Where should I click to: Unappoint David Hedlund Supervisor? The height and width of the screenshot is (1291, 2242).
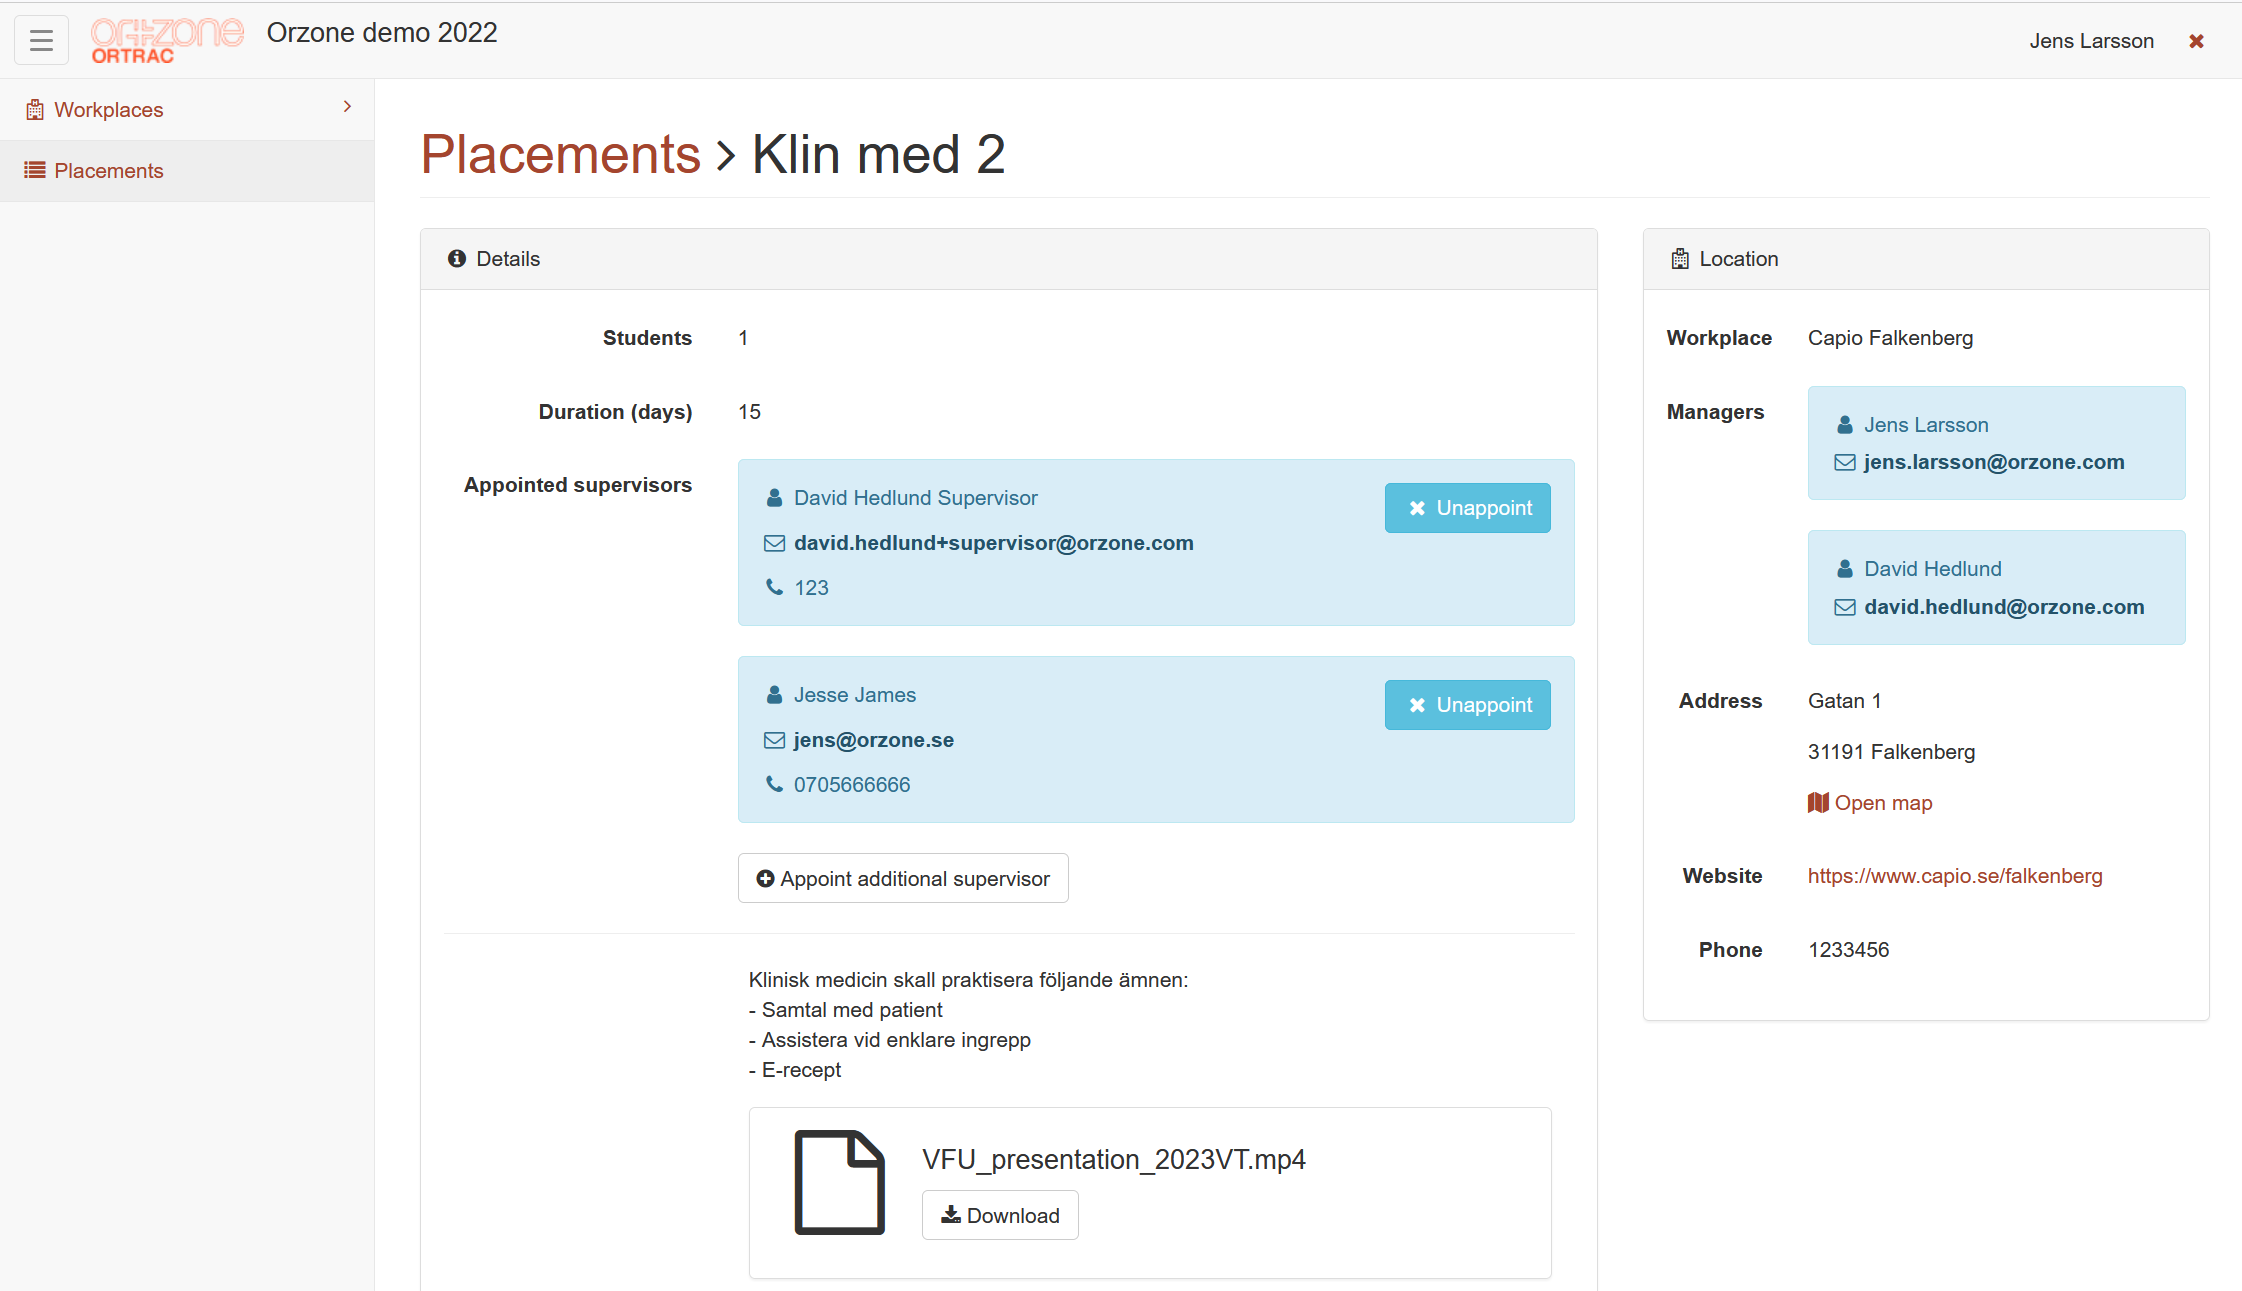(x=1467, y=508)
